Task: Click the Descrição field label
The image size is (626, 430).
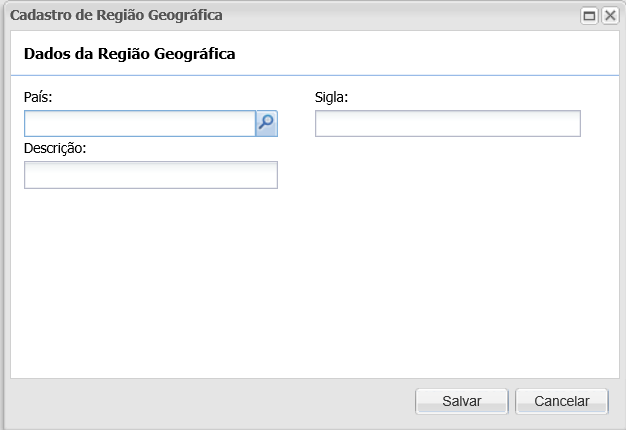Action: pos(56,149)
